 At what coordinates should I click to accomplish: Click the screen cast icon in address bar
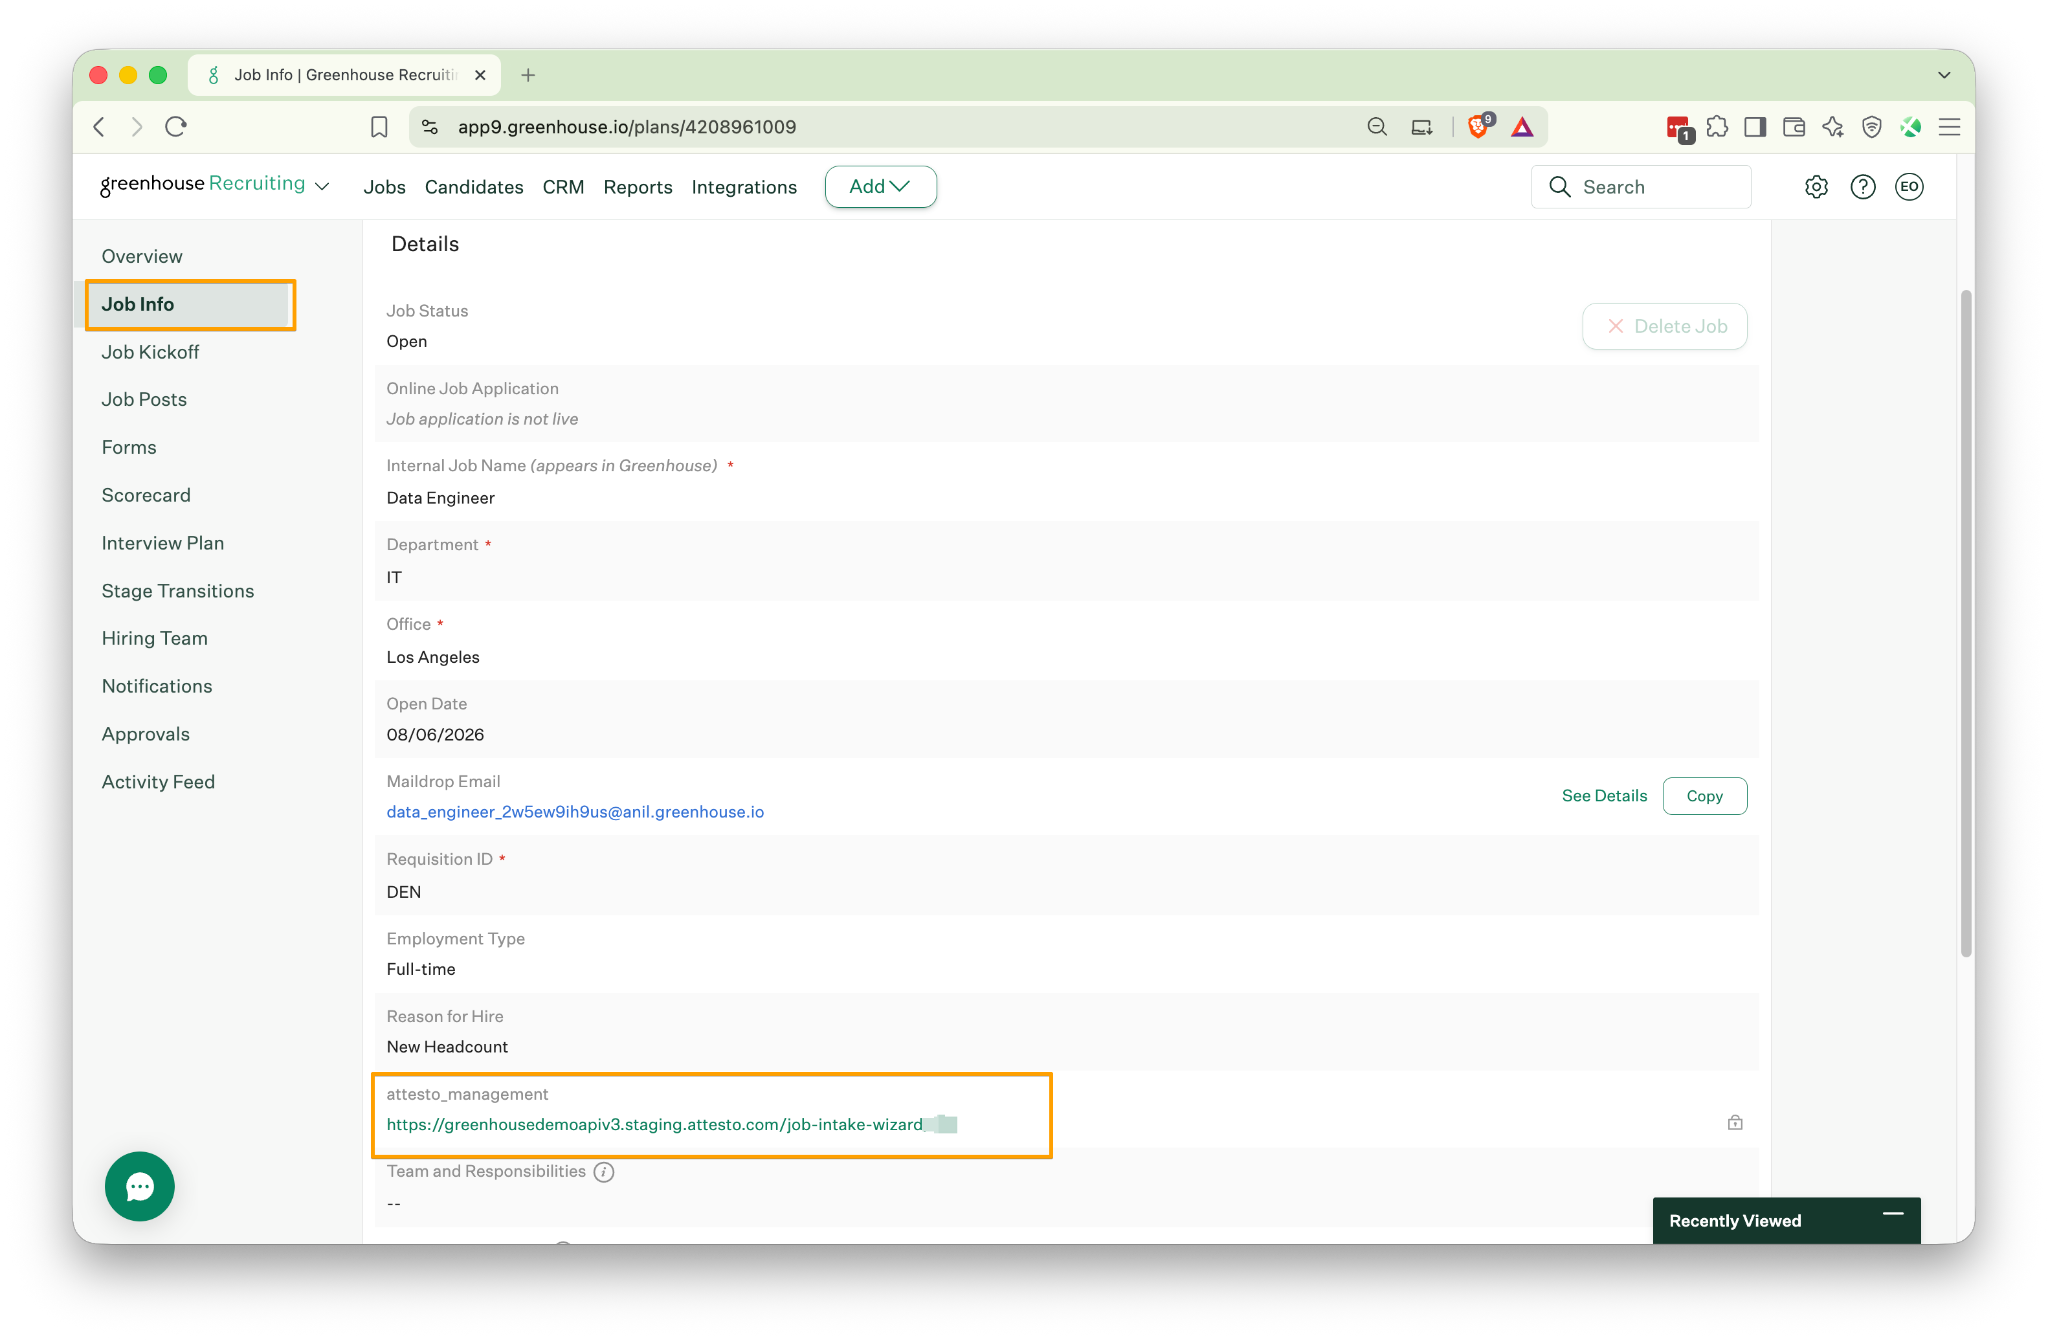click(x=1422, y=127)
